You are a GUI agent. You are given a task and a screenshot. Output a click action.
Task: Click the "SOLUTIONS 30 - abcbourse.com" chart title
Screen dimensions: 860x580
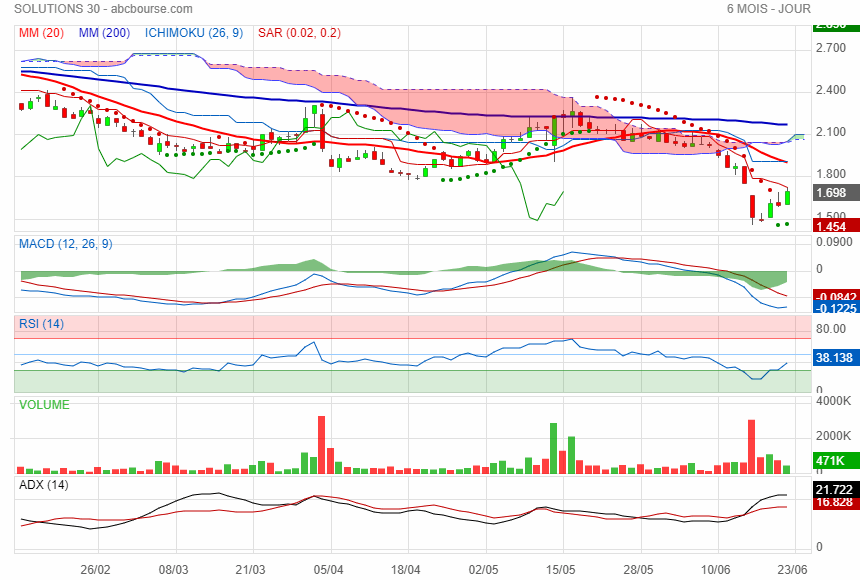(103, 9)
